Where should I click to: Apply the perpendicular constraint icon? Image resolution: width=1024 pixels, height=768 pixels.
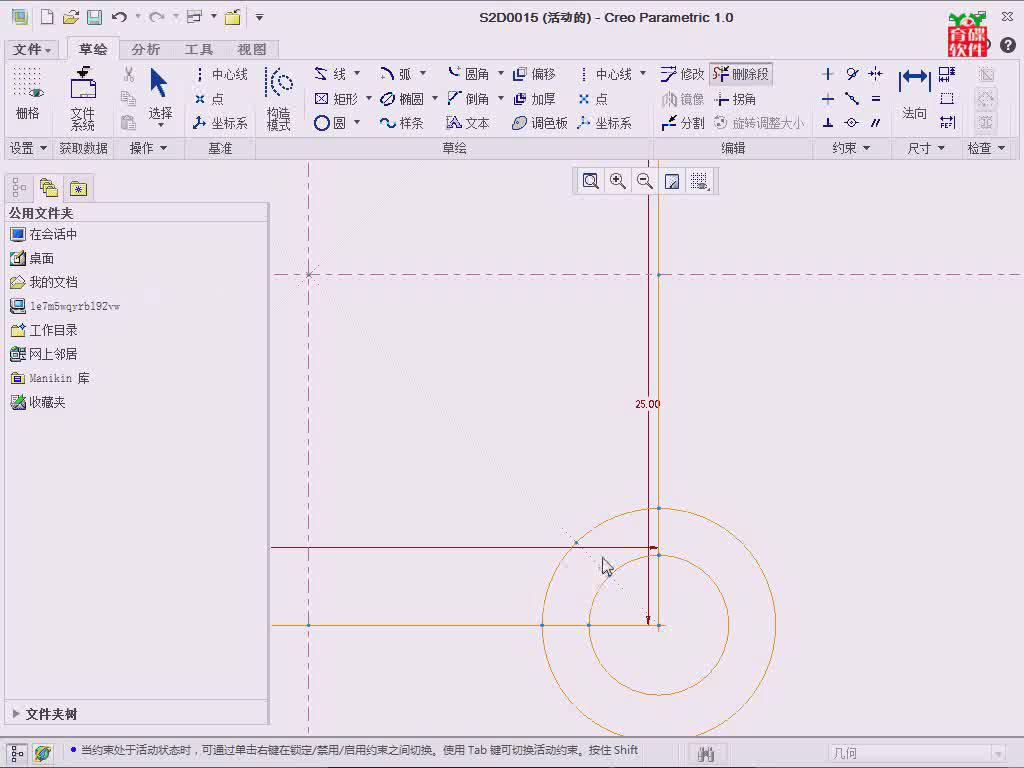pos(827,123)
